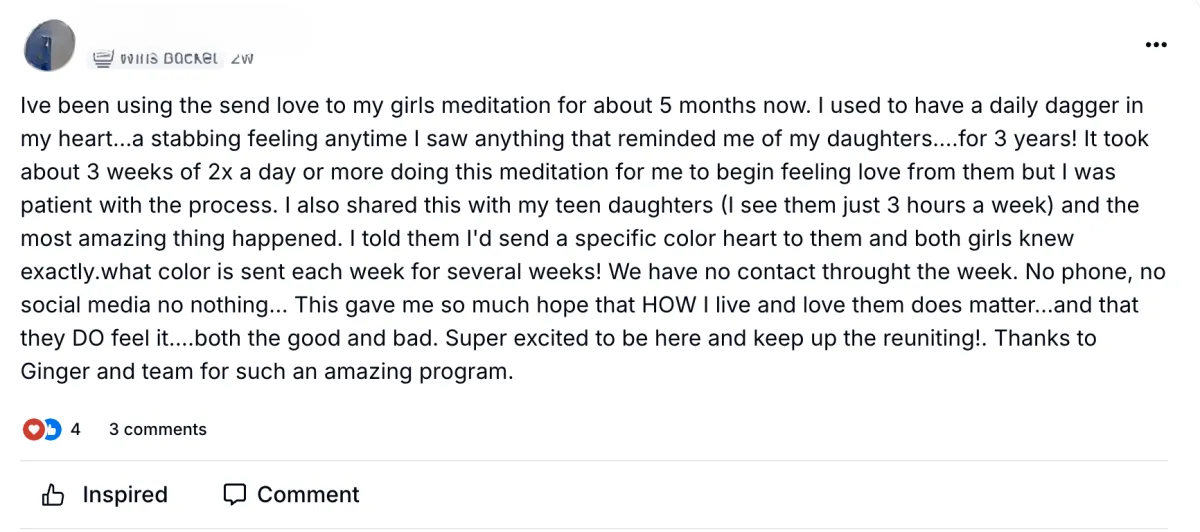The width and height of the screenshot is (1200, 532).
Task: Click the word 'patient' in the post
Action: [52, 205]
